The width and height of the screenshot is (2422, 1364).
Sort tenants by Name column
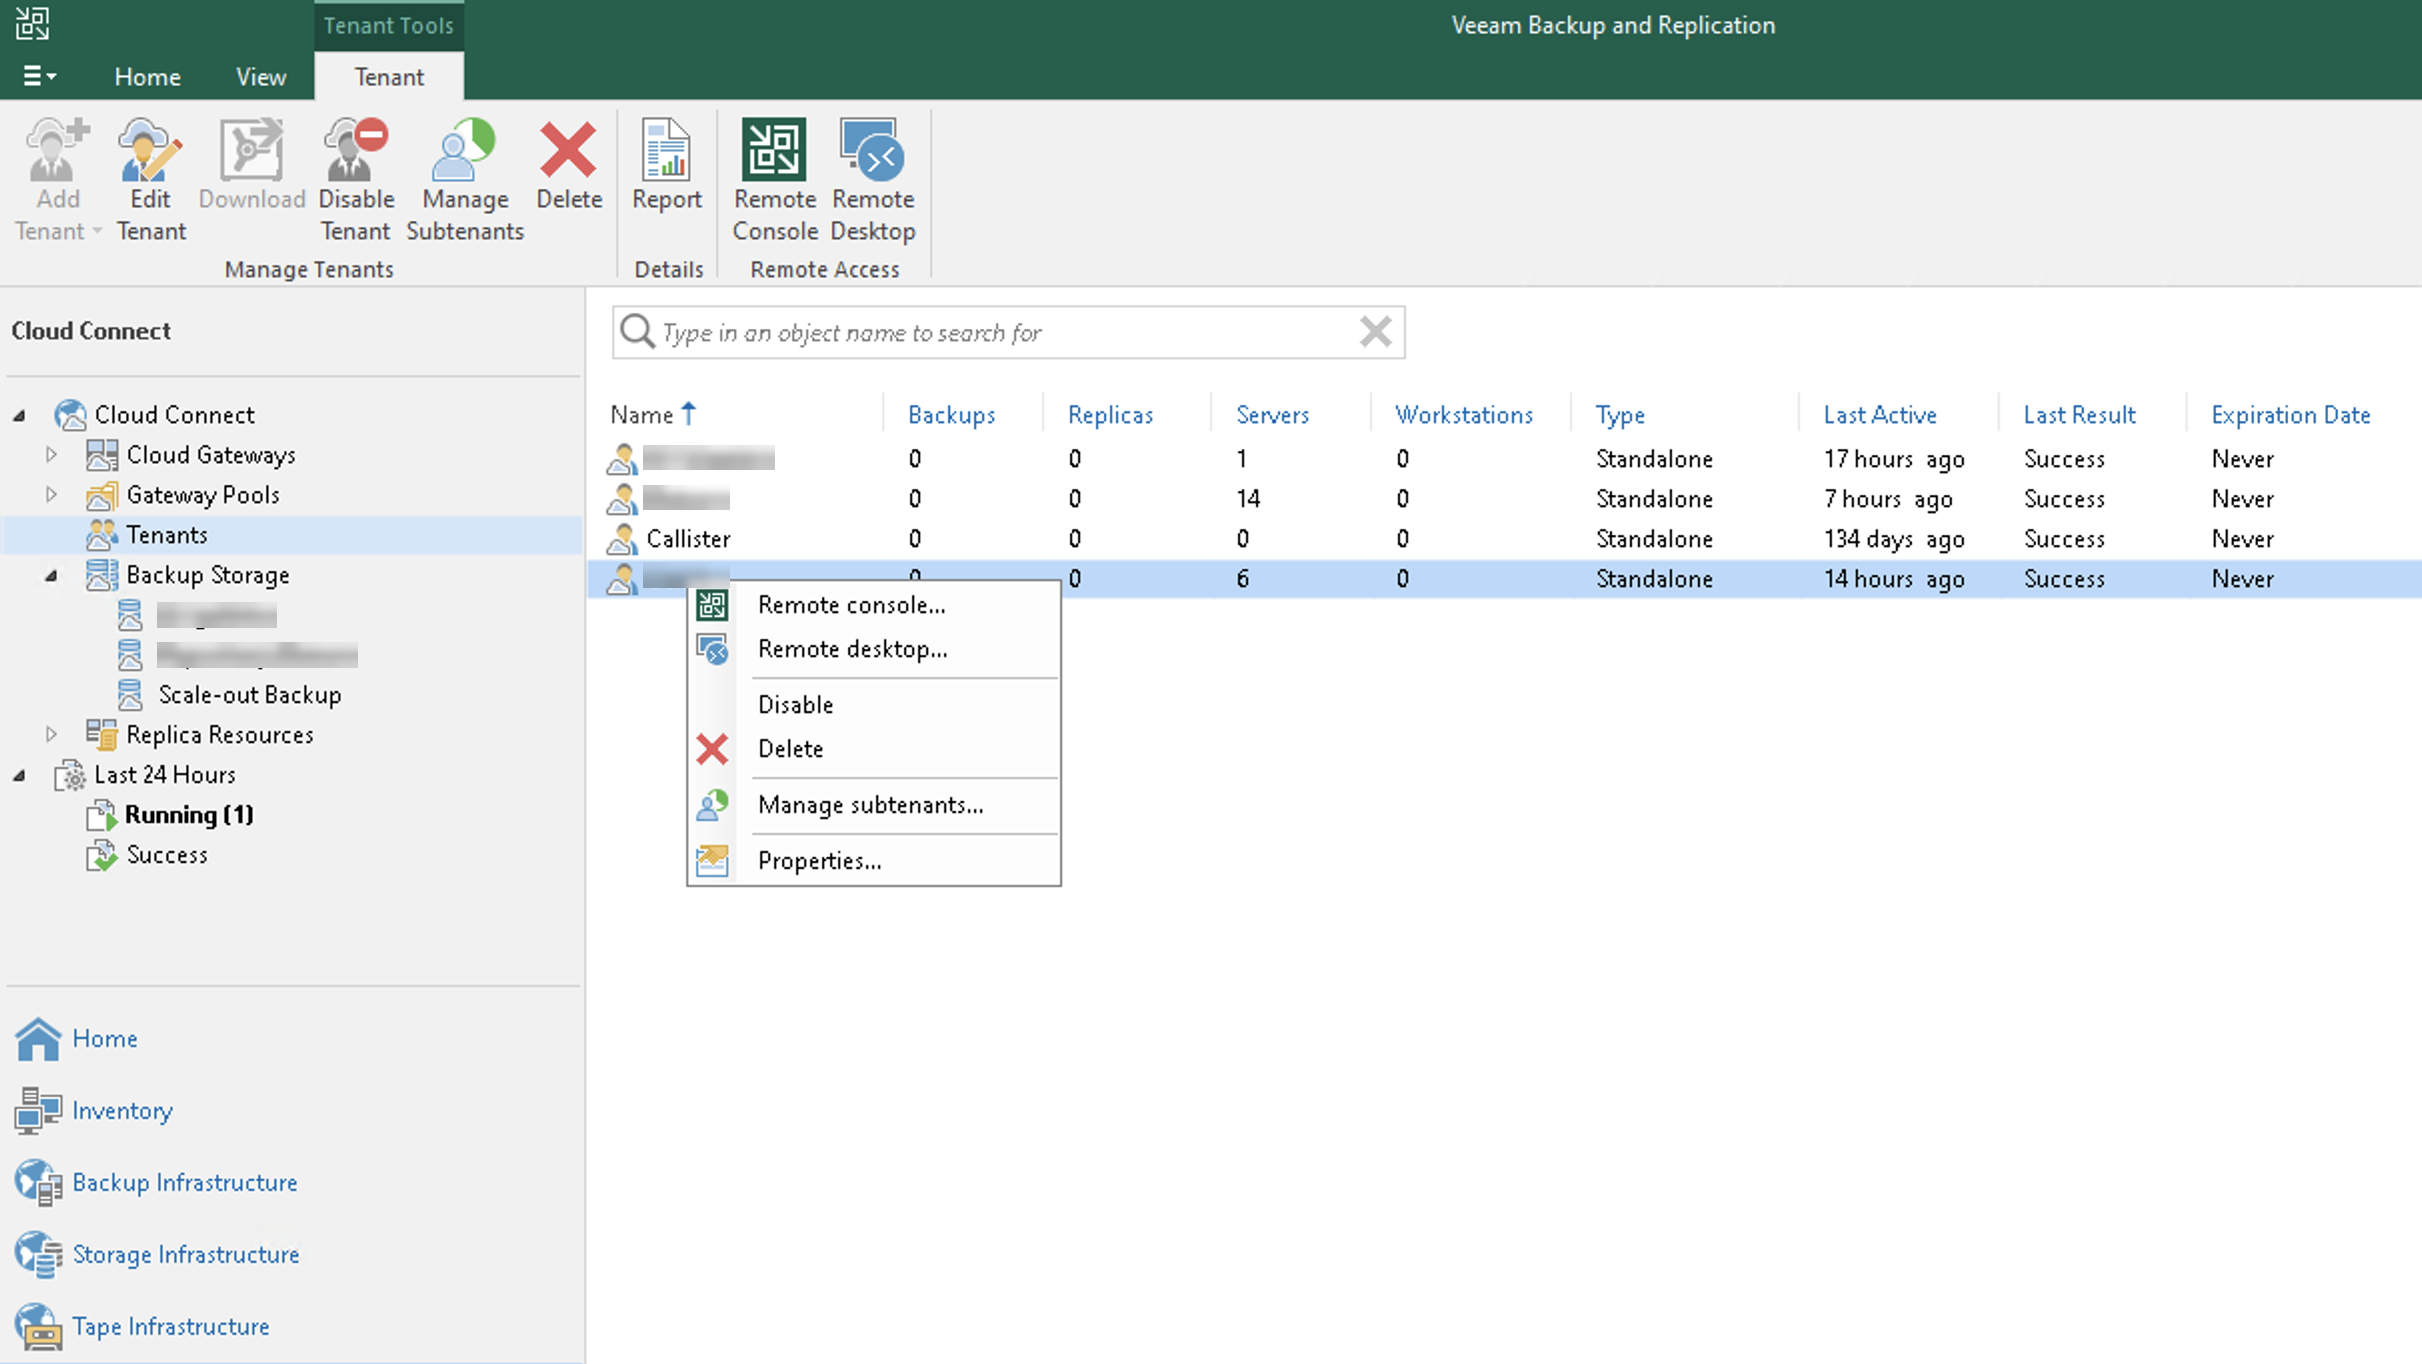point(642,415)
